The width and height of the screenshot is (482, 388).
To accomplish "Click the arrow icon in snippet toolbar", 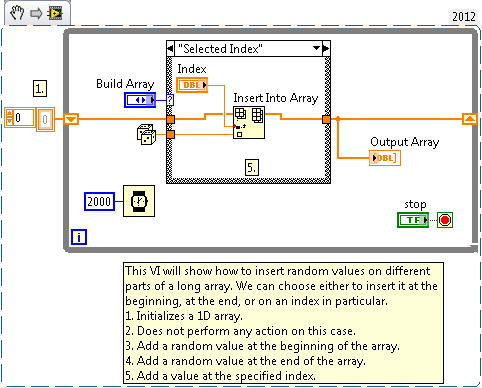I will [x=36, y=14].
